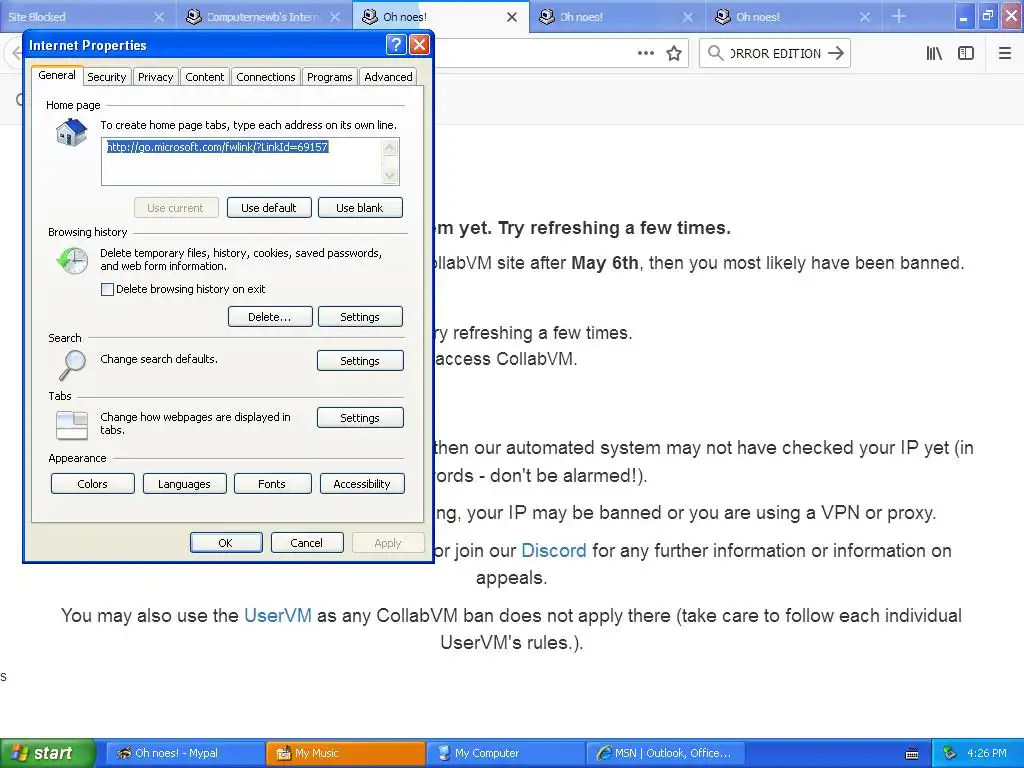Click the on-screen keyboard tray icon
Screen dimensions: 1024x768
click(912, 754)
